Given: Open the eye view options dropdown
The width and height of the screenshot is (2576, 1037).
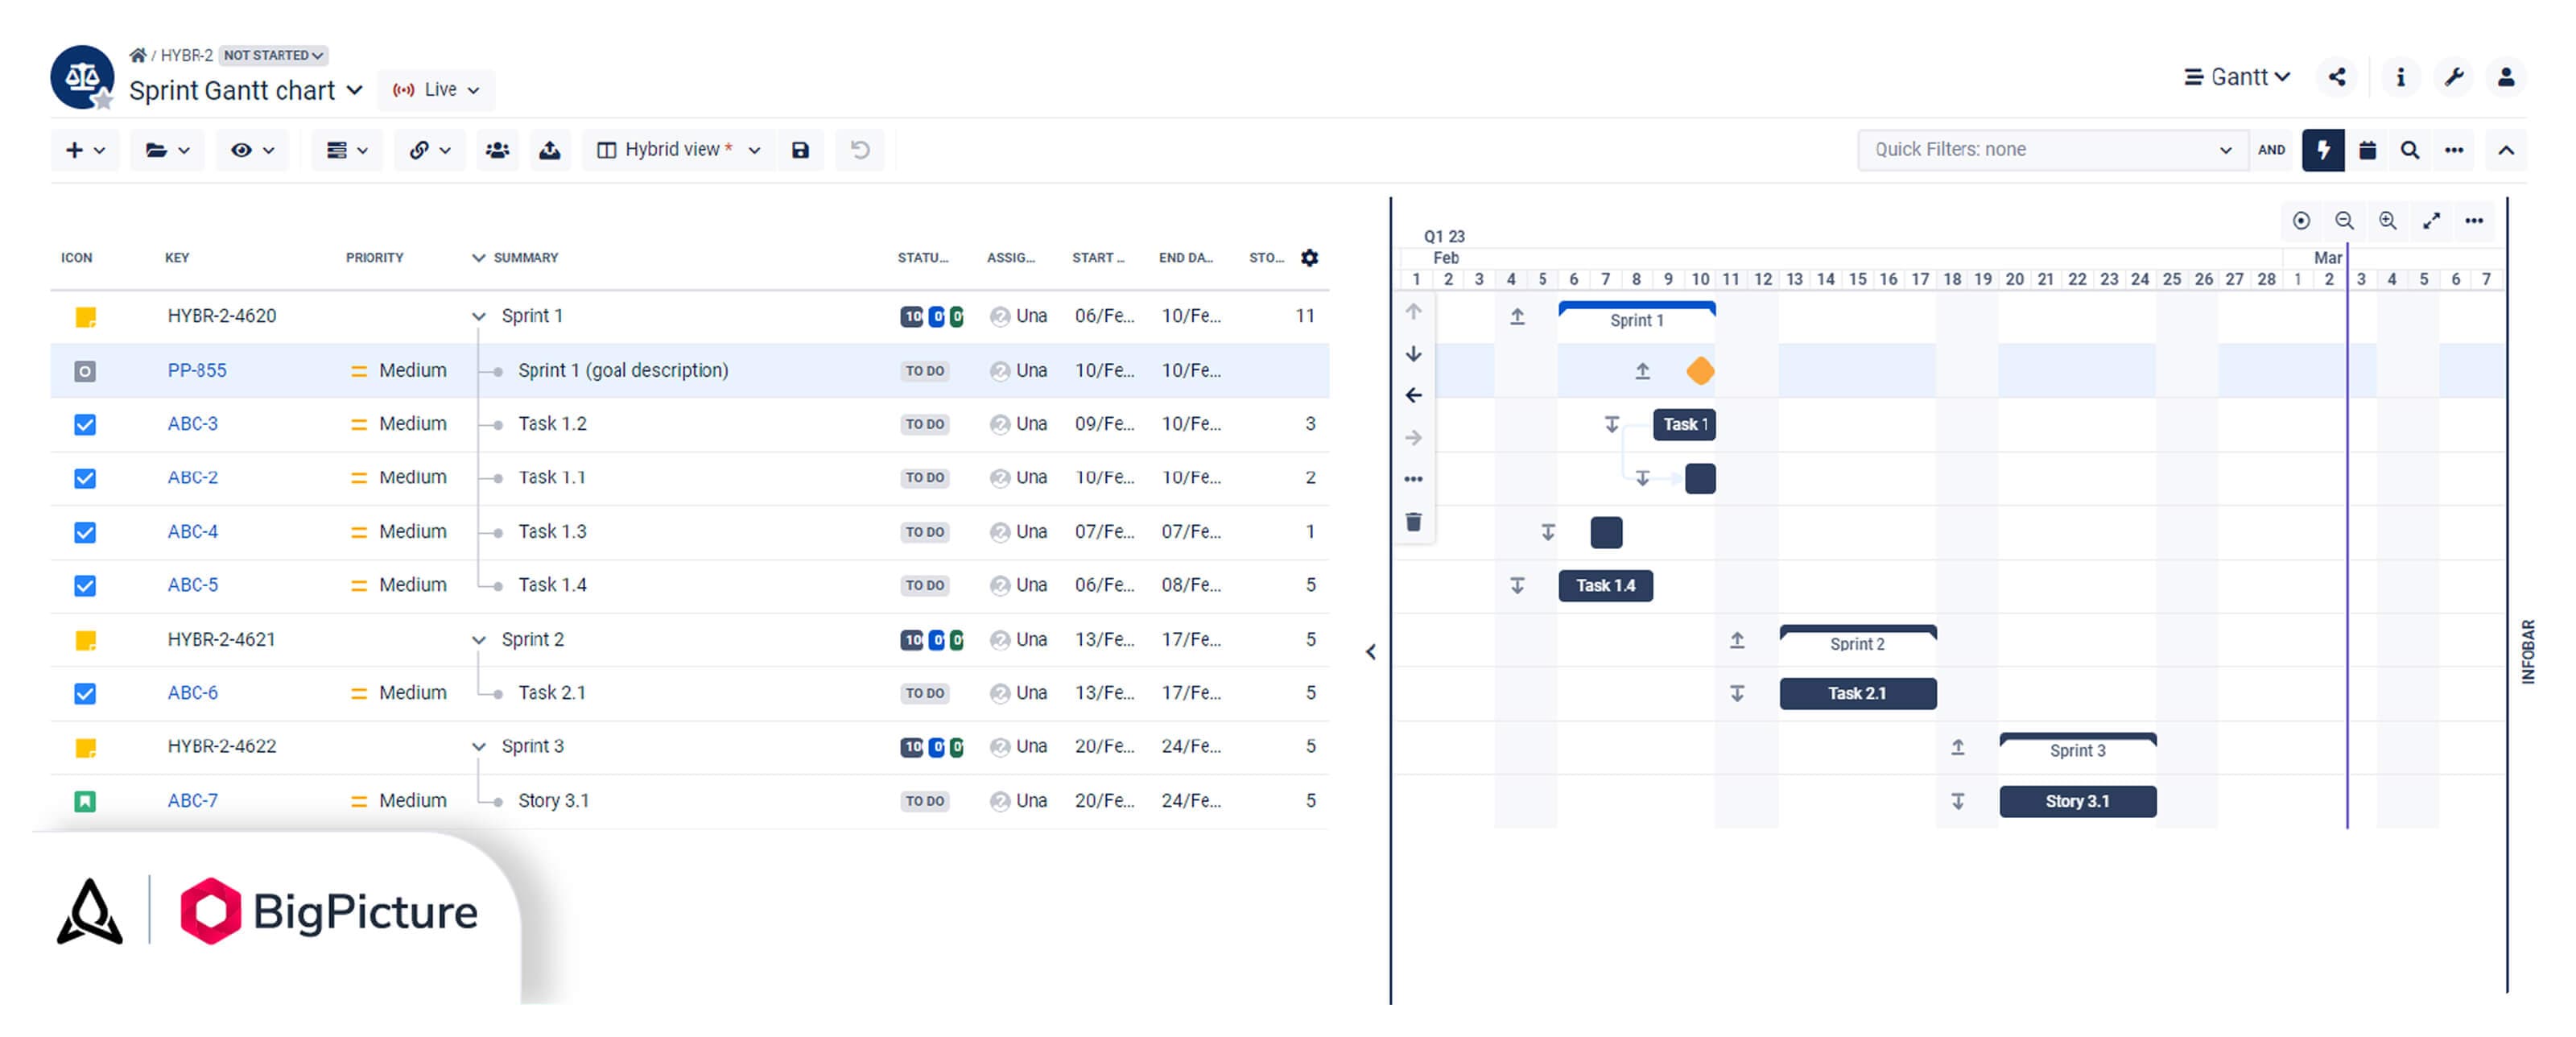Looking at the screenshot, I should [252, 150].
